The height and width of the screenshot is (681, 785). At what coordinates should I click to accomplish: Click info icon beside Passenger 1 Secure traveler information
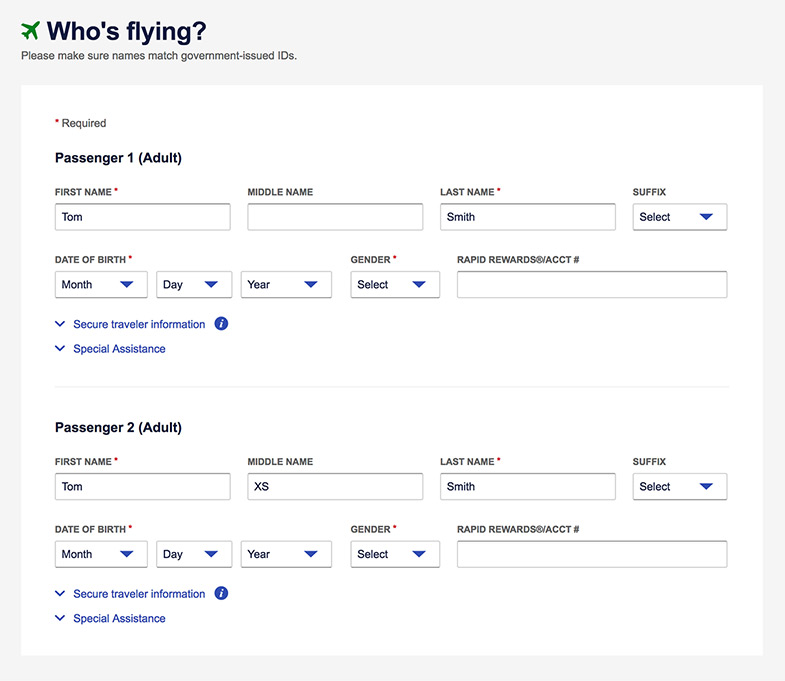tap(222, 324)
